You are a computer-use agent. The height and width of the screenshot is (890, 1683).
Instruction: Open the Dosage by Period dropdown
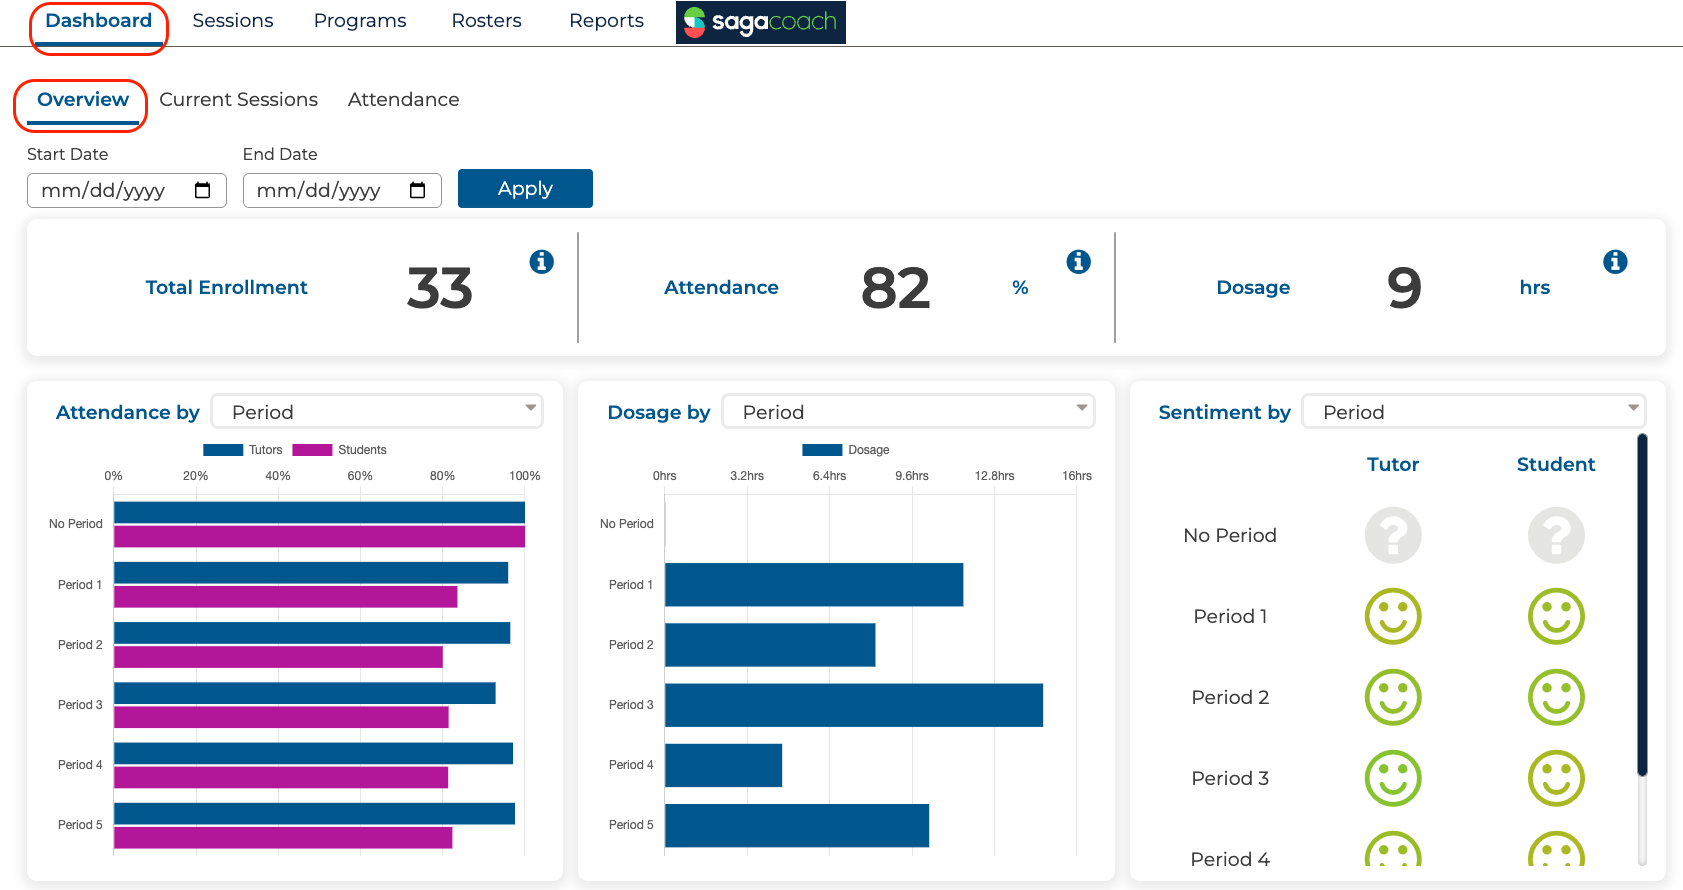(908, 412)
